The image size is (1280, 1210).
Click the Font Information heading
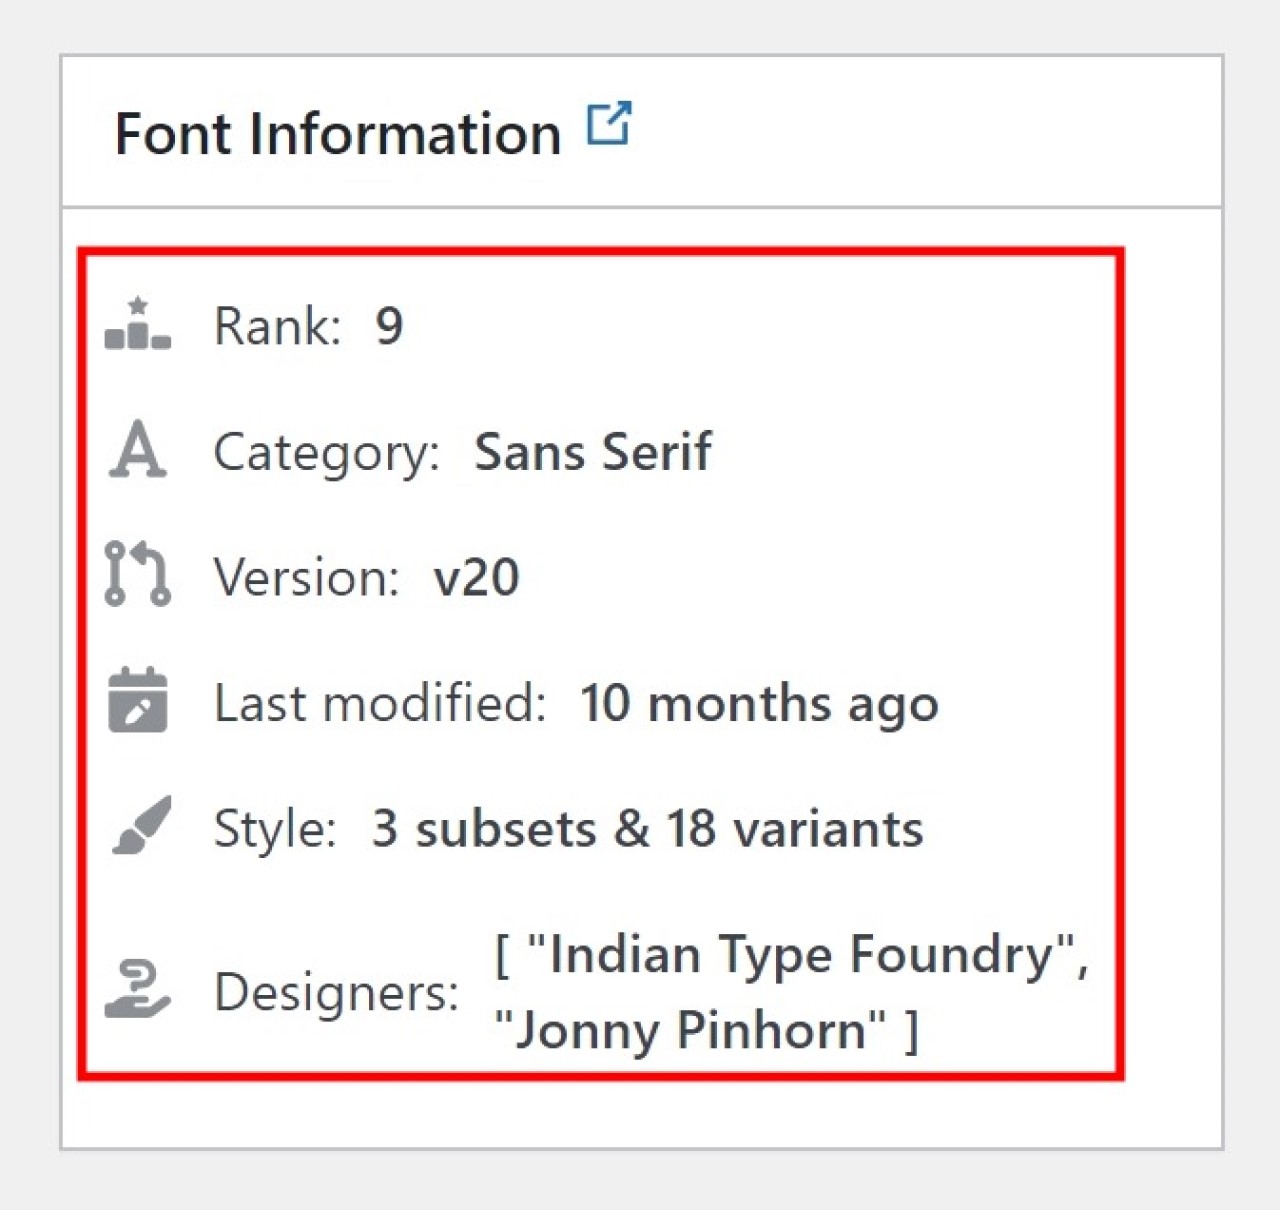337,132
